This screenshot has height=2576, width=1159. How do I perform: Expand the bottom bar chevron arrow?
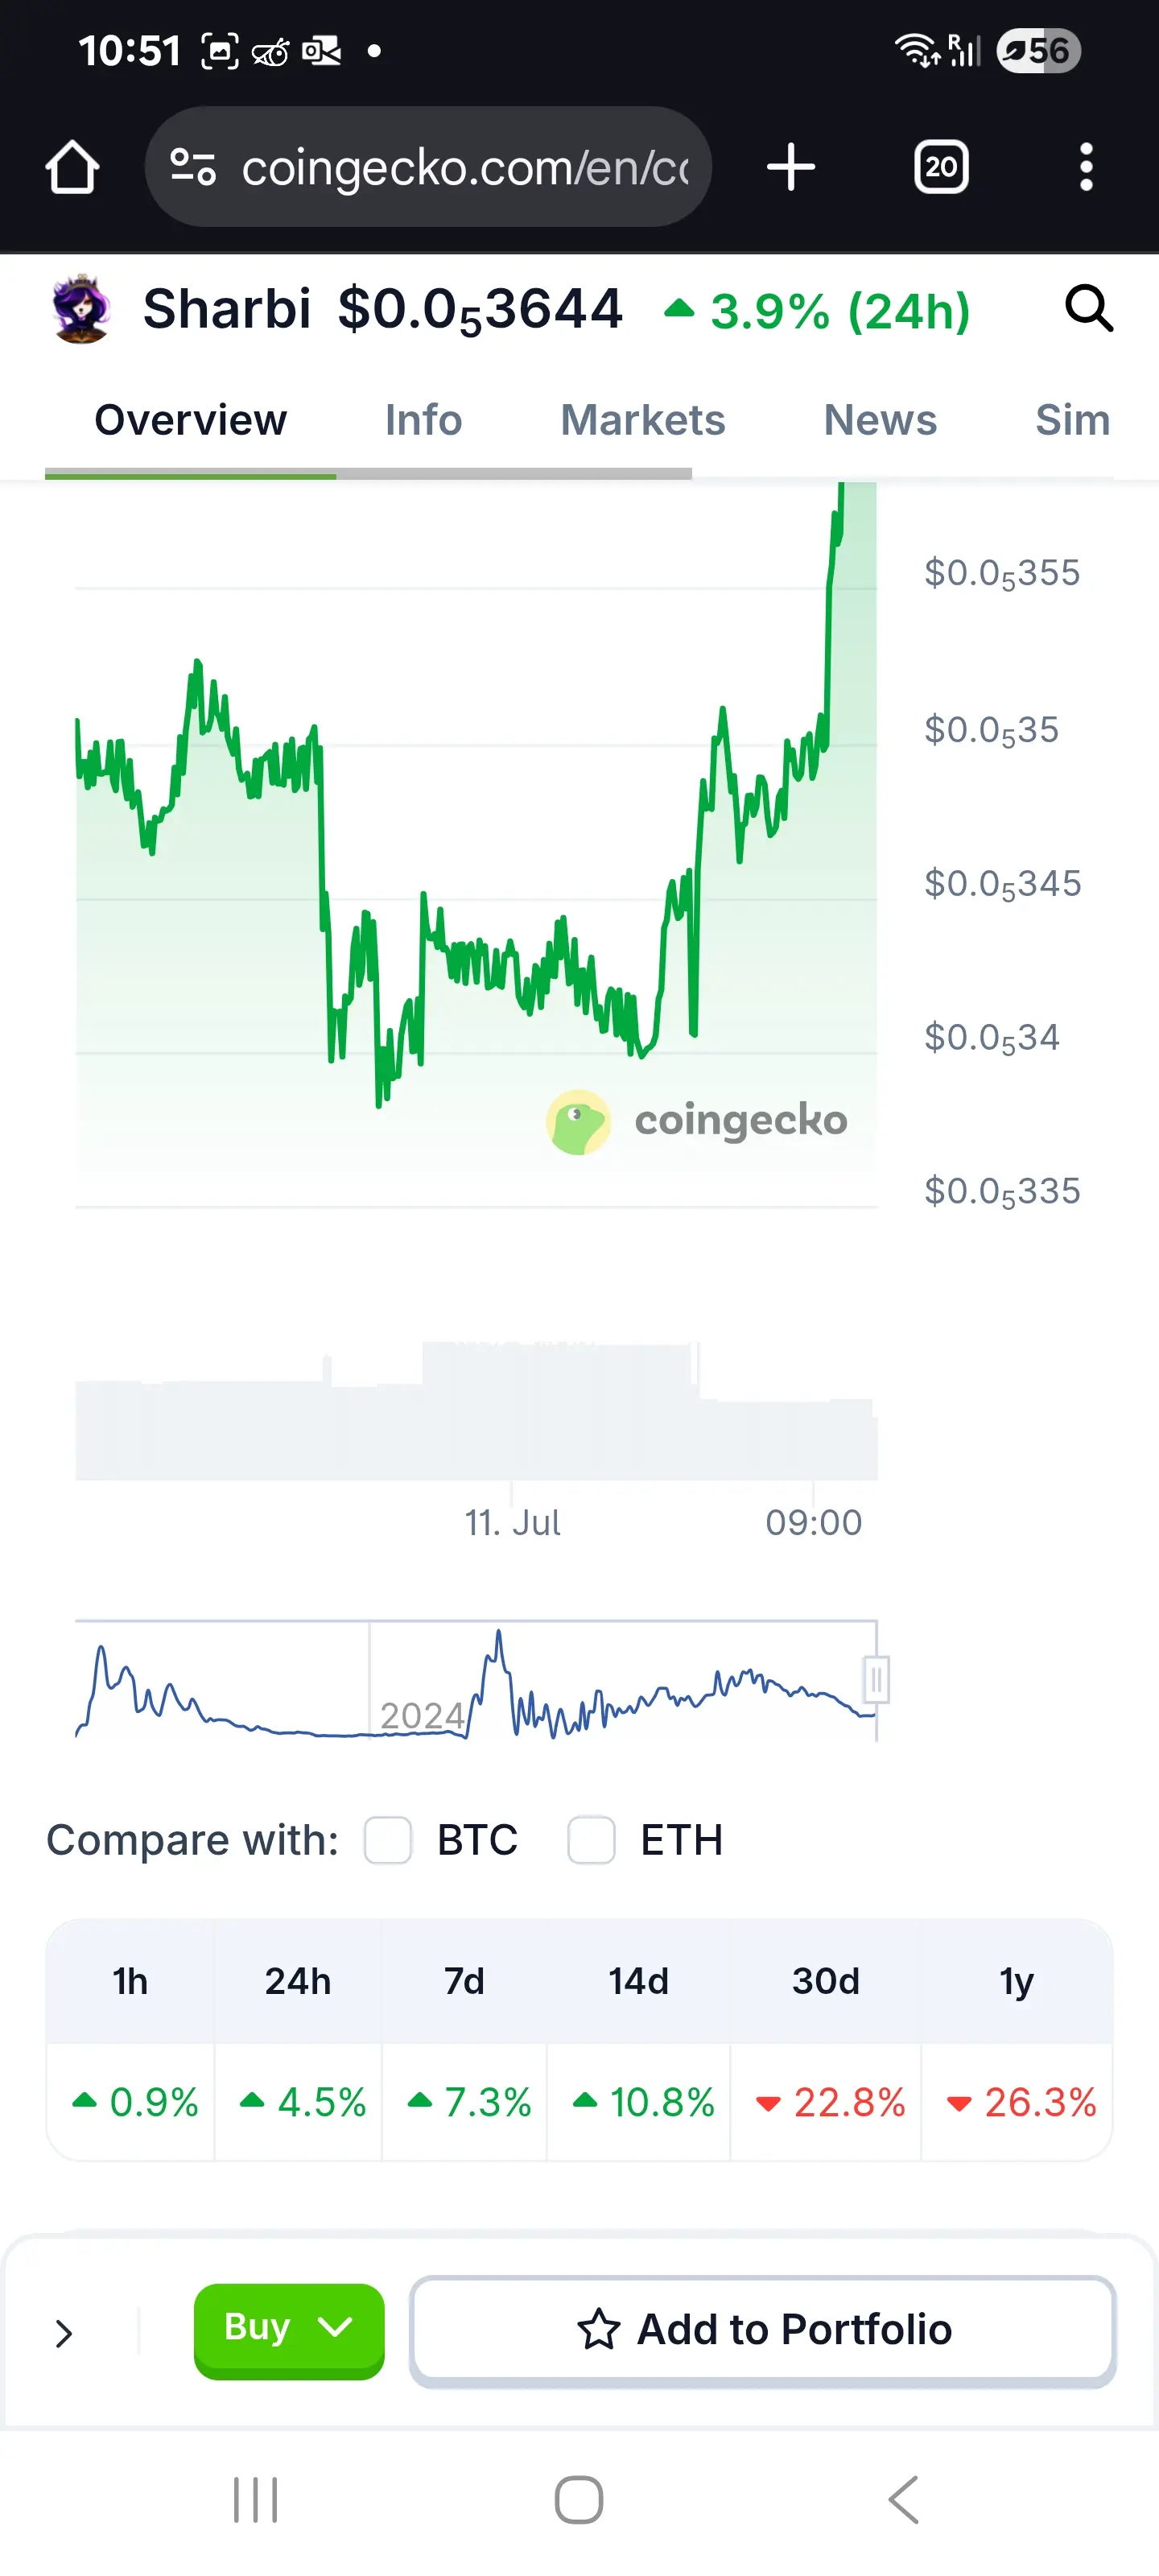click(x=64, y=2333)
